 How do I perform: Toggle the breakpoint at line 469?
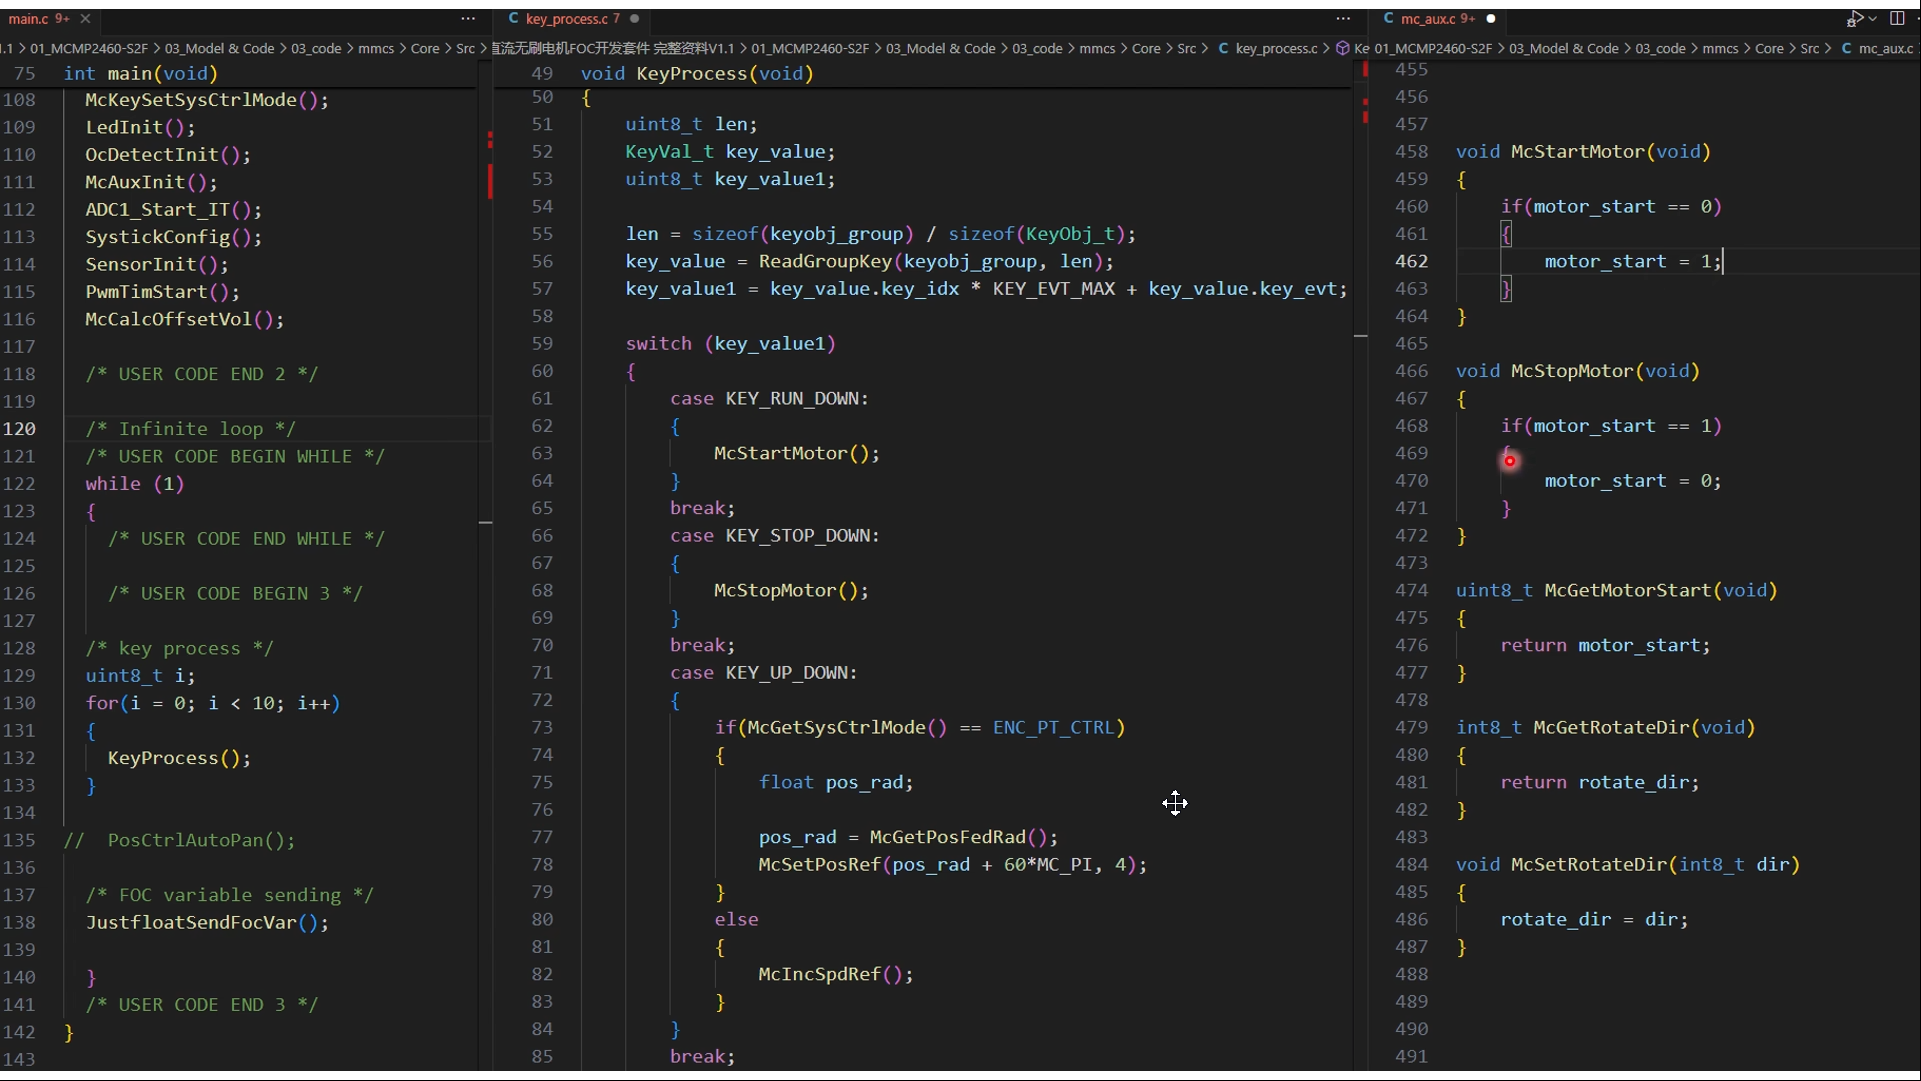click(x=1509, y=461)
